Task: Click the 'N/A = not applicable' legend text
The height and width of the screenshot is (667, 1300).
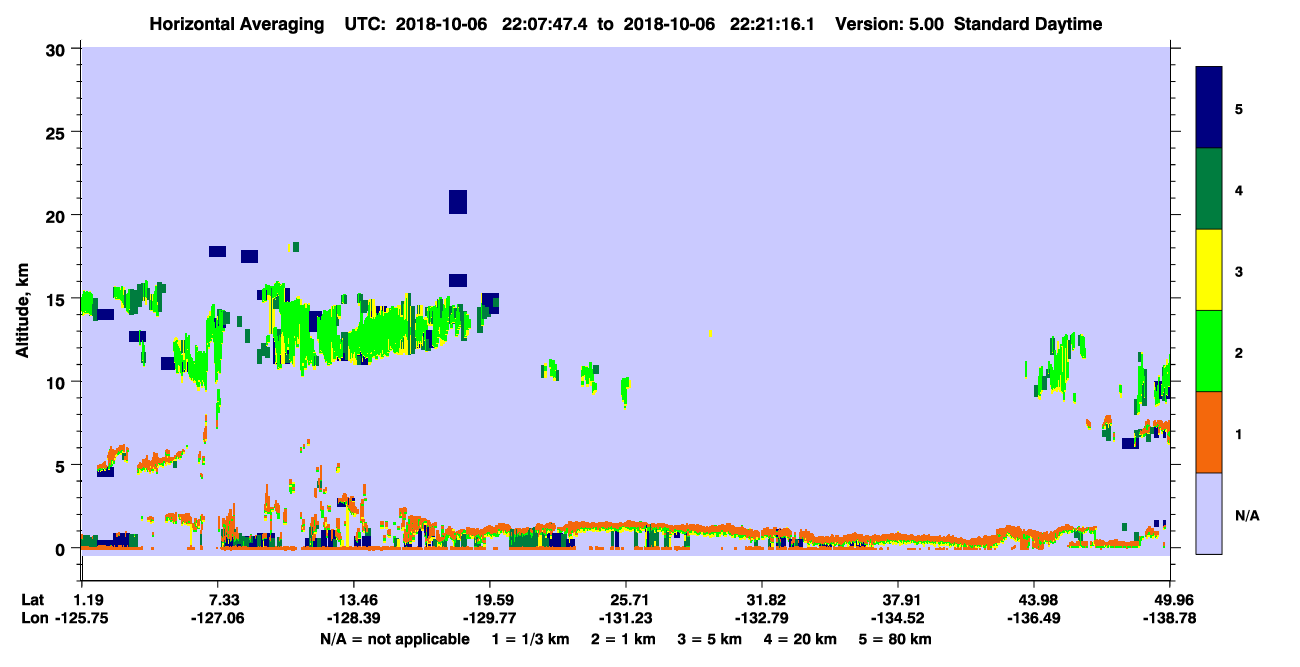Action: click(395, 639)
